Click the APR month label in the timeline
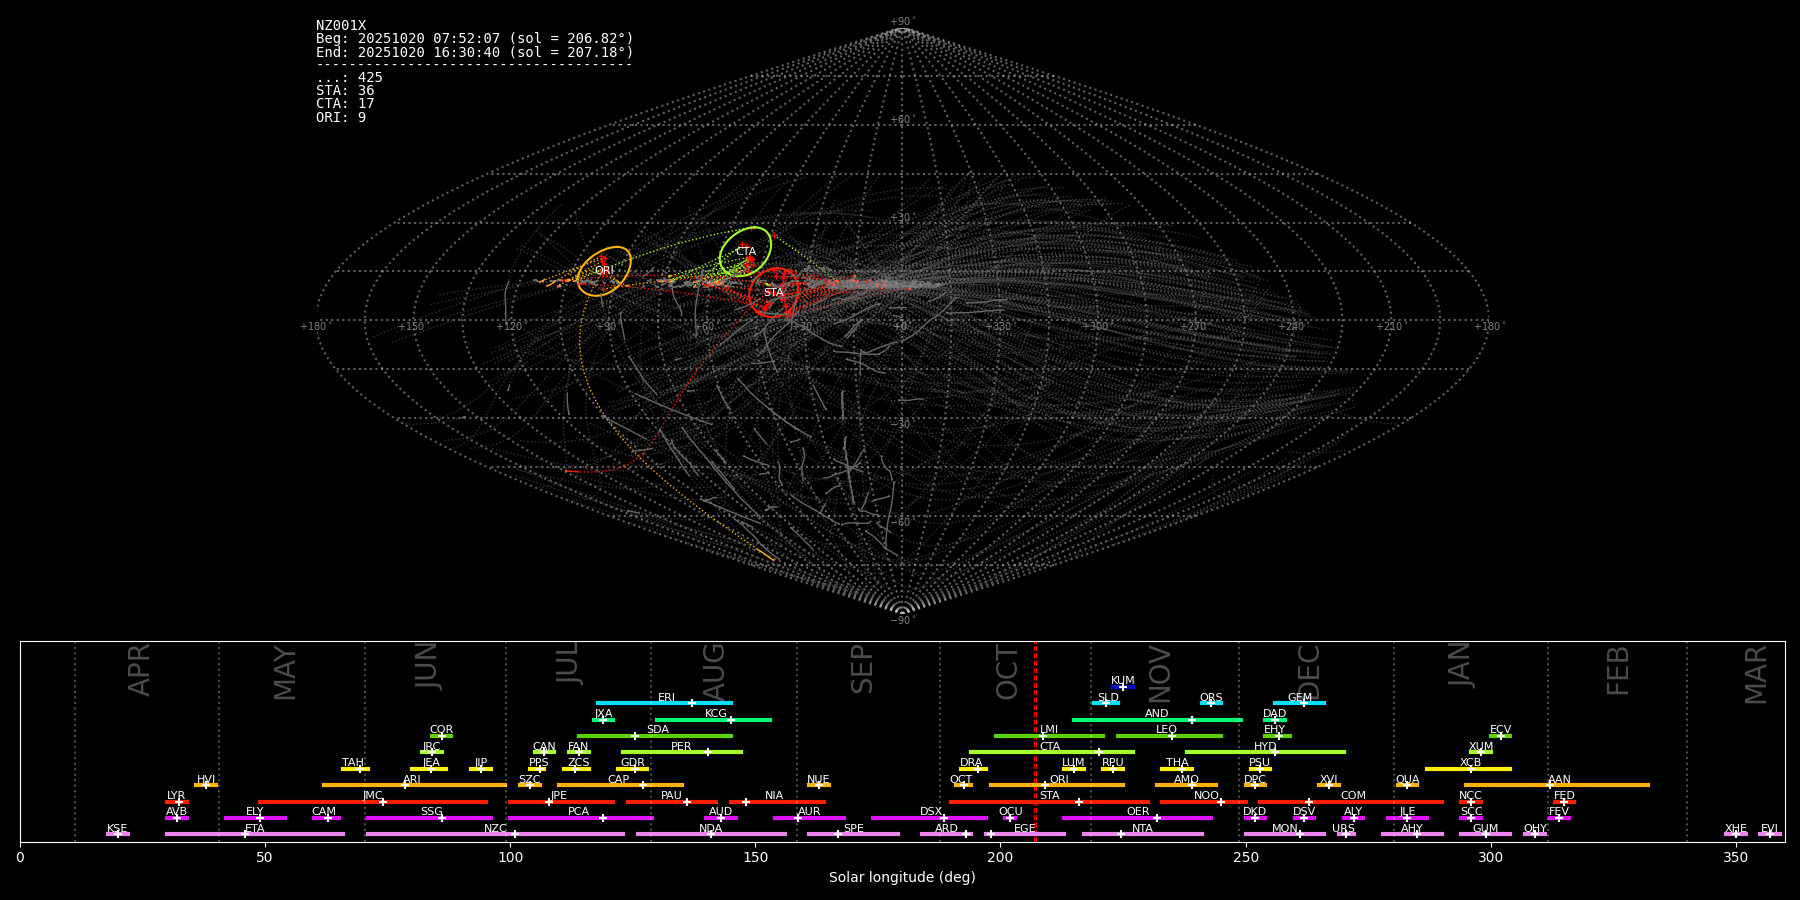 139,670
